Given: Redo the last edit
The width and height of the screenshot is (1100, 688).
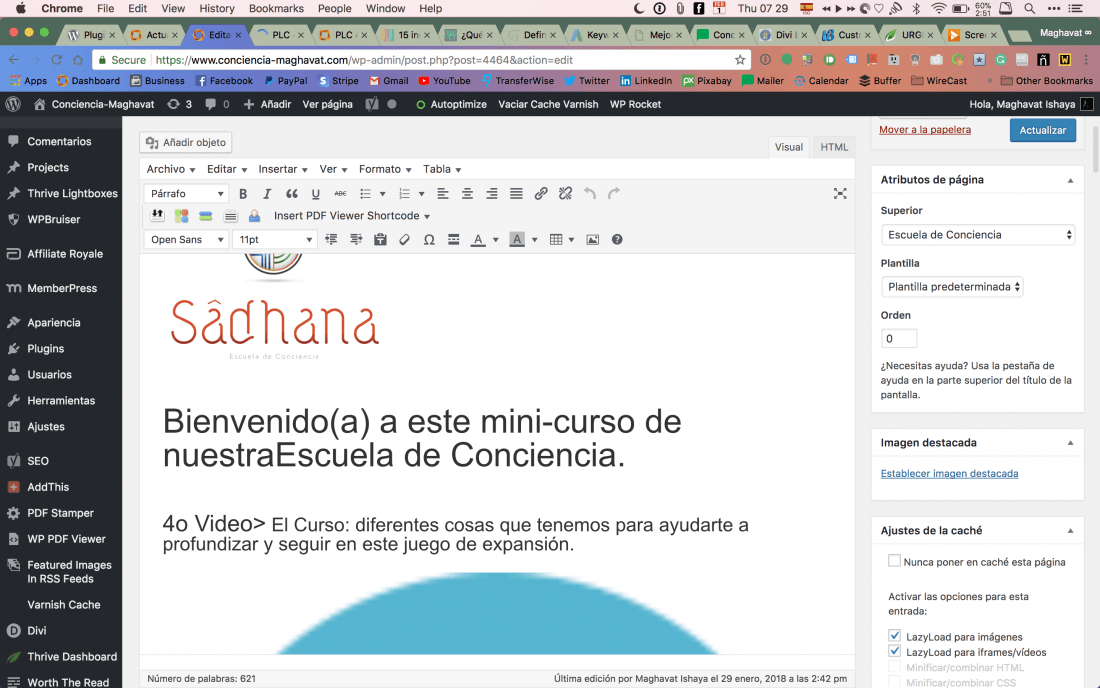Looking at the screenshot, I should 615,194.
